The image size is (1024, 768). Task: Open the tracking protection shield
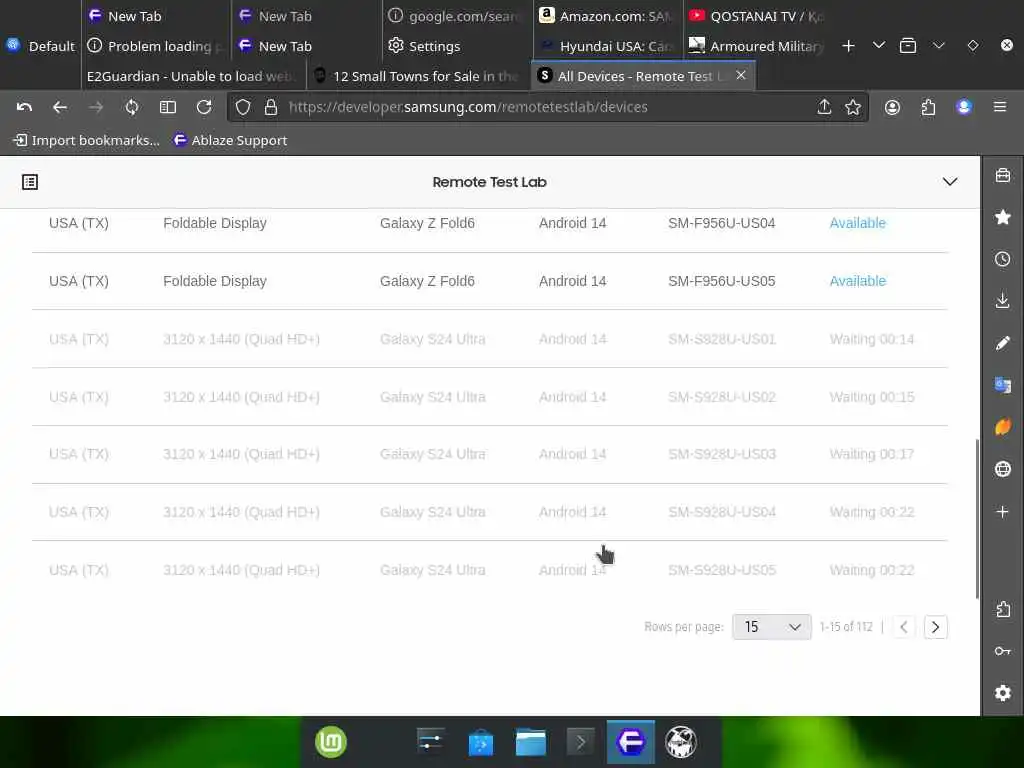pos(243,107)
